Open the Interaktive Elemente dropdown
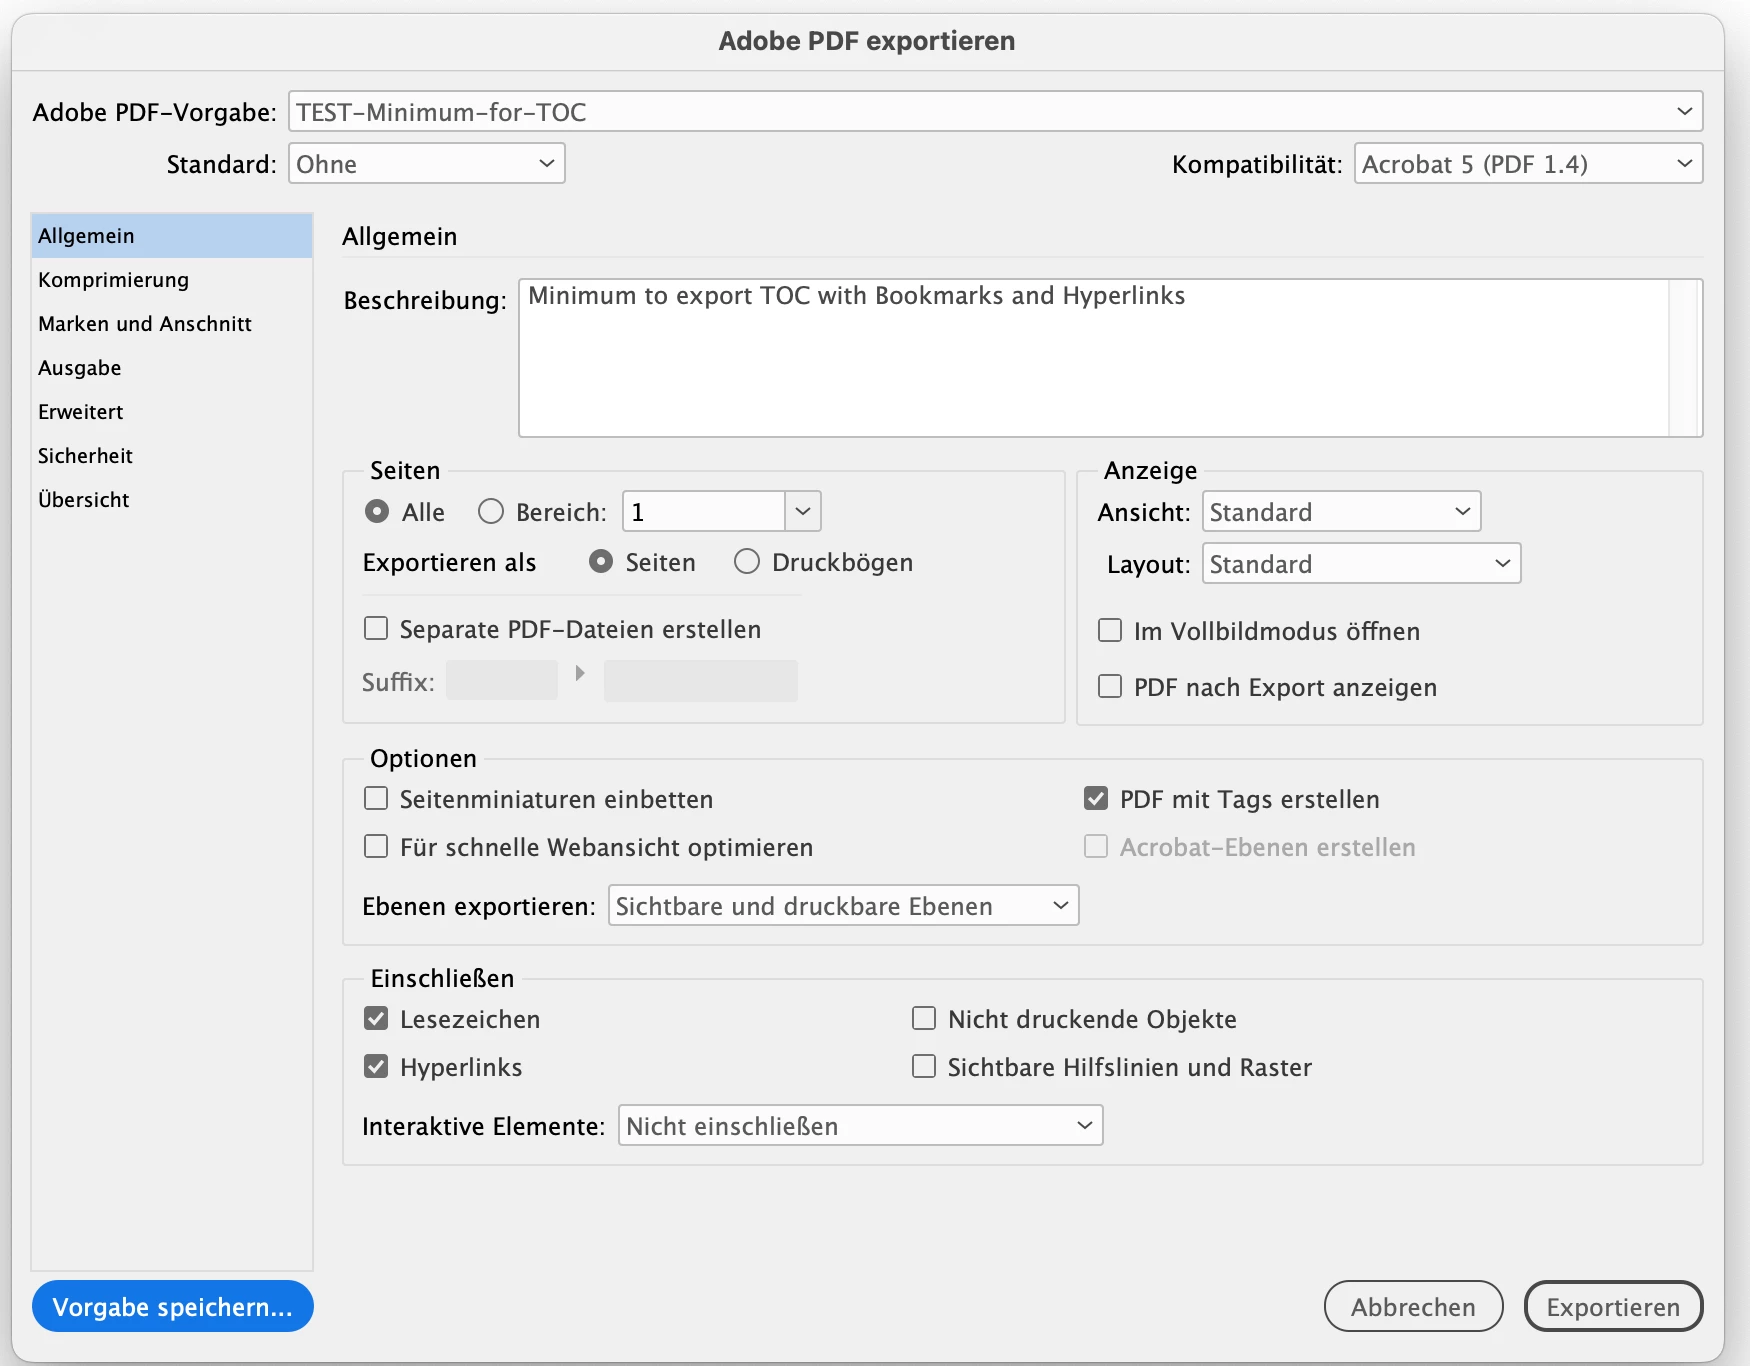The width and height of the screenshot is (1750, 1366). tap(861, 1125)
